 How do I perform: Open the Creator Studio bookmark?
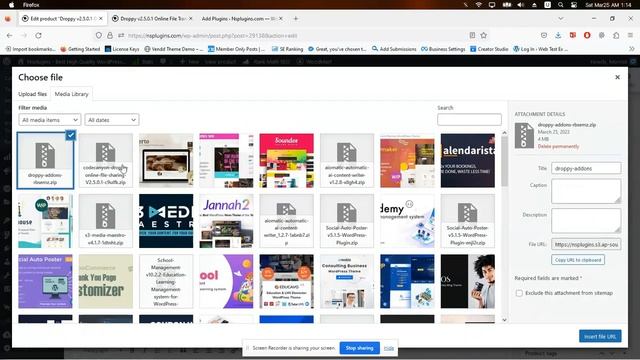[x=489, y=49]
